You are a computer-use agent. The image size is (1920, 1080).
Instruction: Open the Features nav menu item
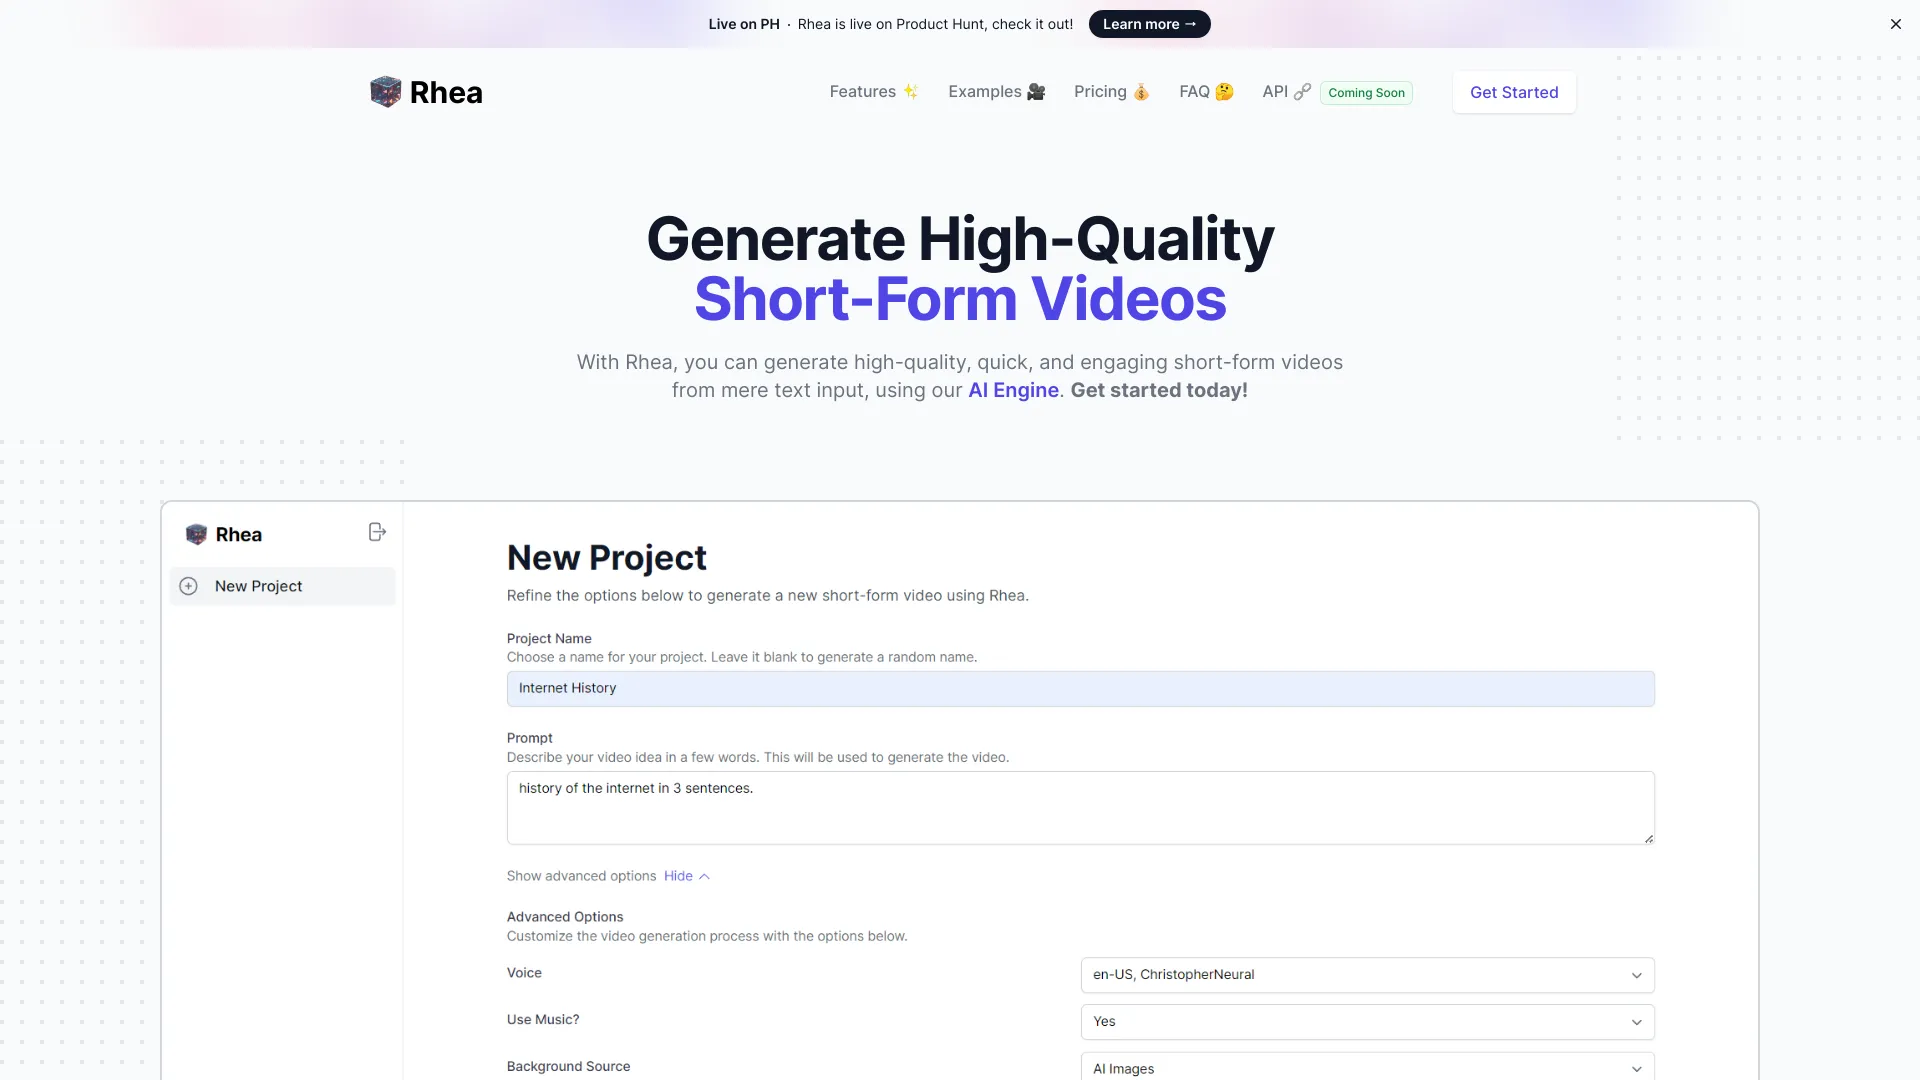[873, 92]
